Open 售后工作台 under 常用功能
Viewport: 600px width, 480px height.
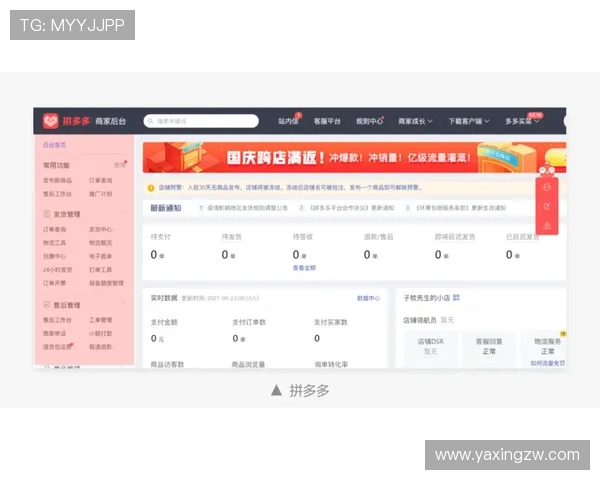[57, 194]
